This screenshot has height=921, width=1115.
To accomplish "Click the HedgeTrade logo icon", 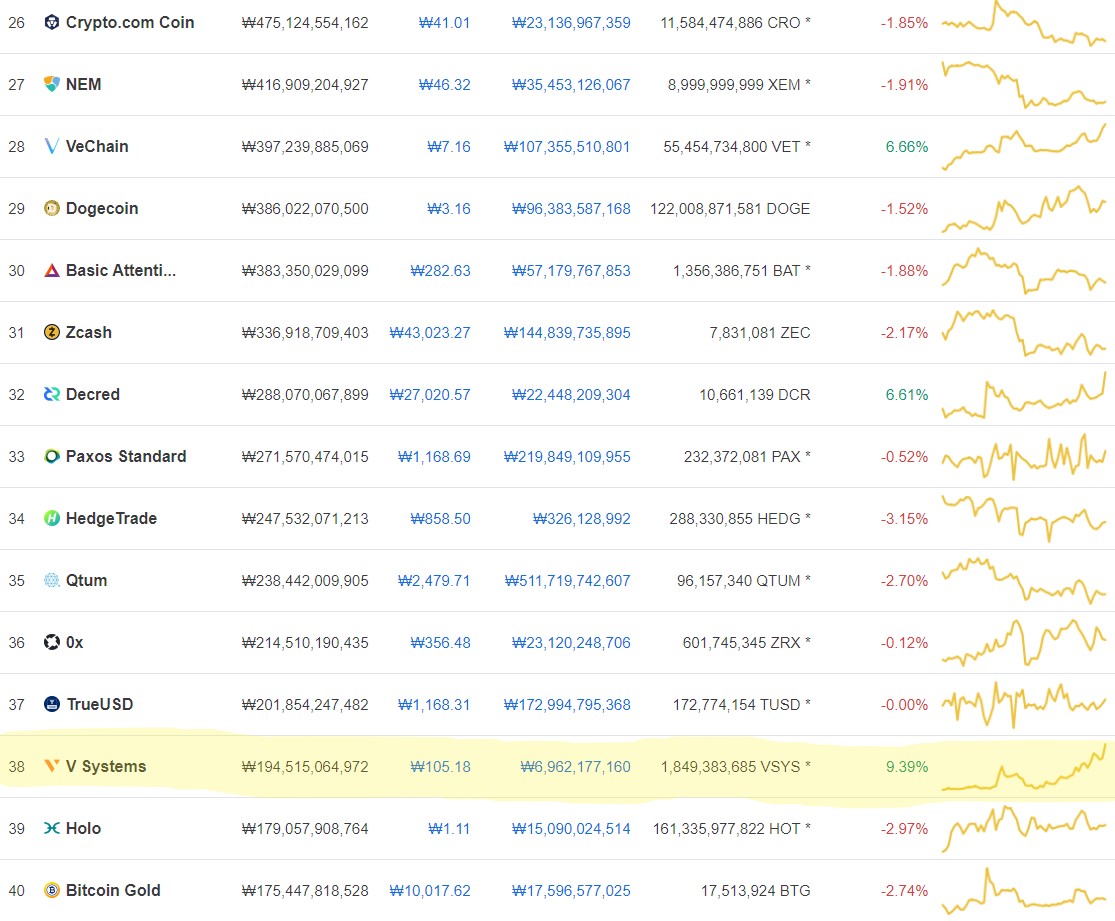I will tap(52, 518).
